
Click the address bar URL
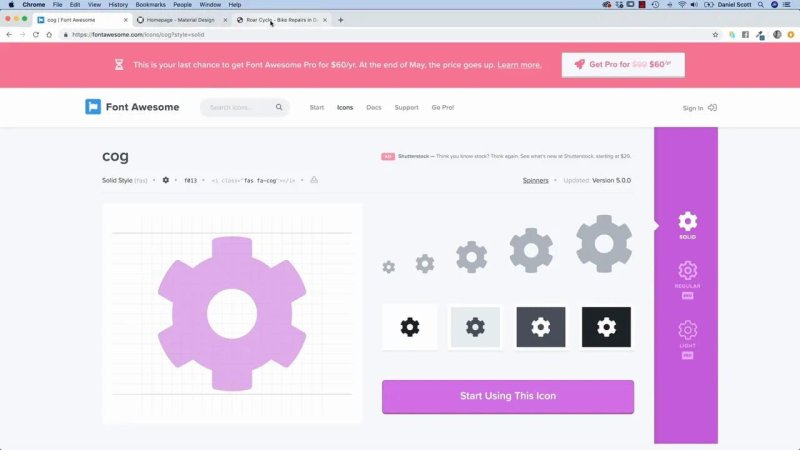tap(138, 35)
